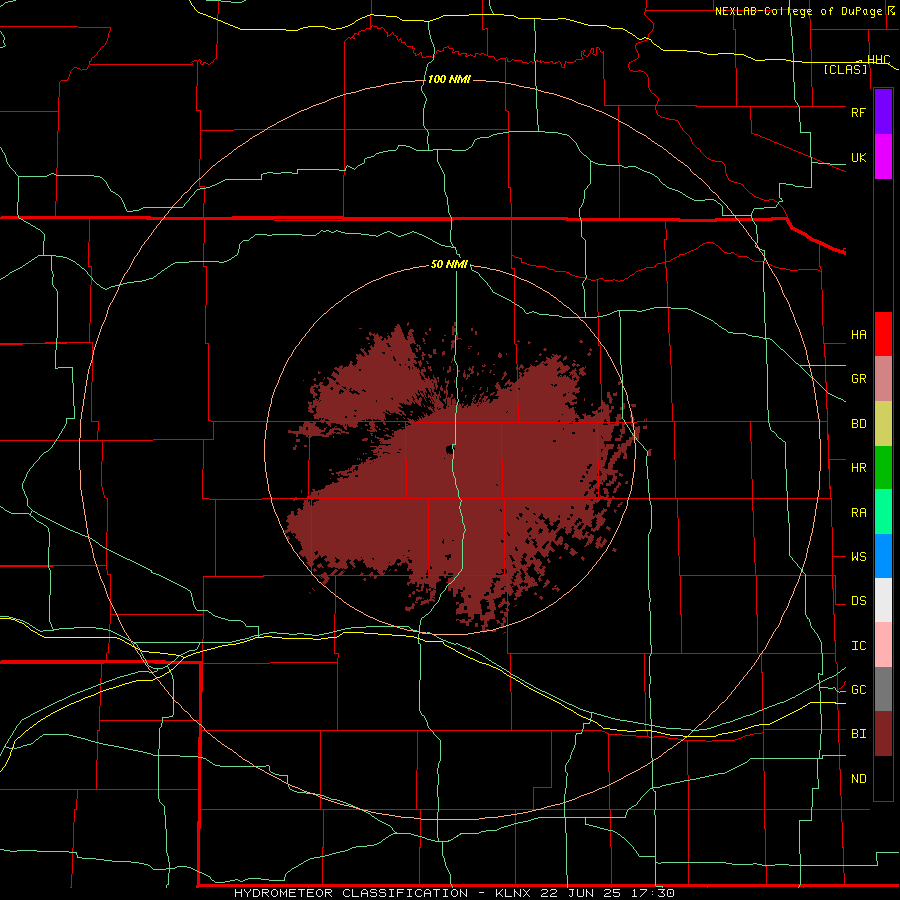
Task: Click the 100 NMI range ring label
Action: pyautogui.click(x=449, y=79)
